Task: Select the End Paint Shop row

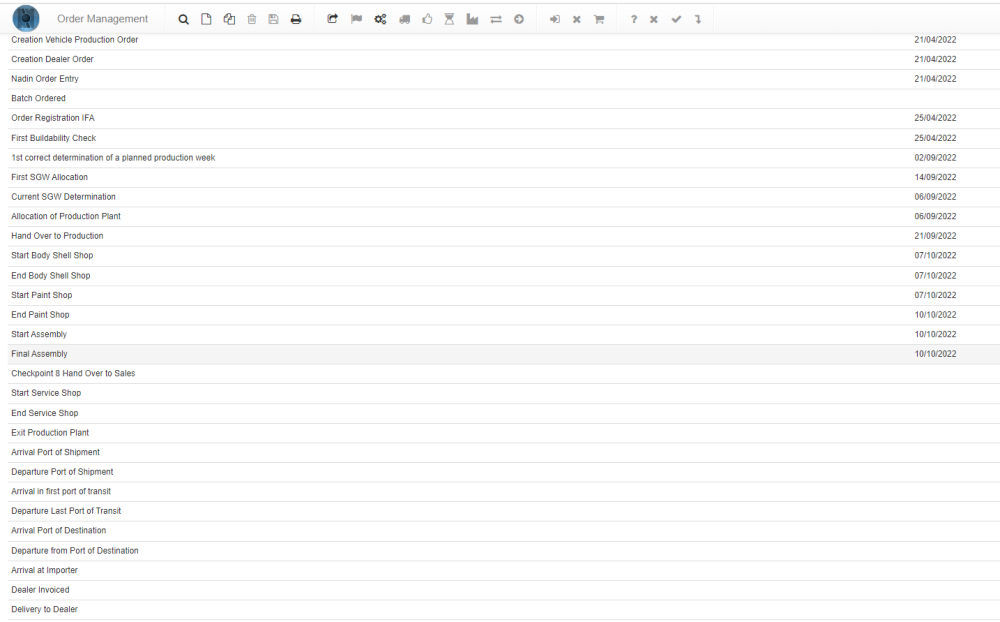Action: (504, 315)
